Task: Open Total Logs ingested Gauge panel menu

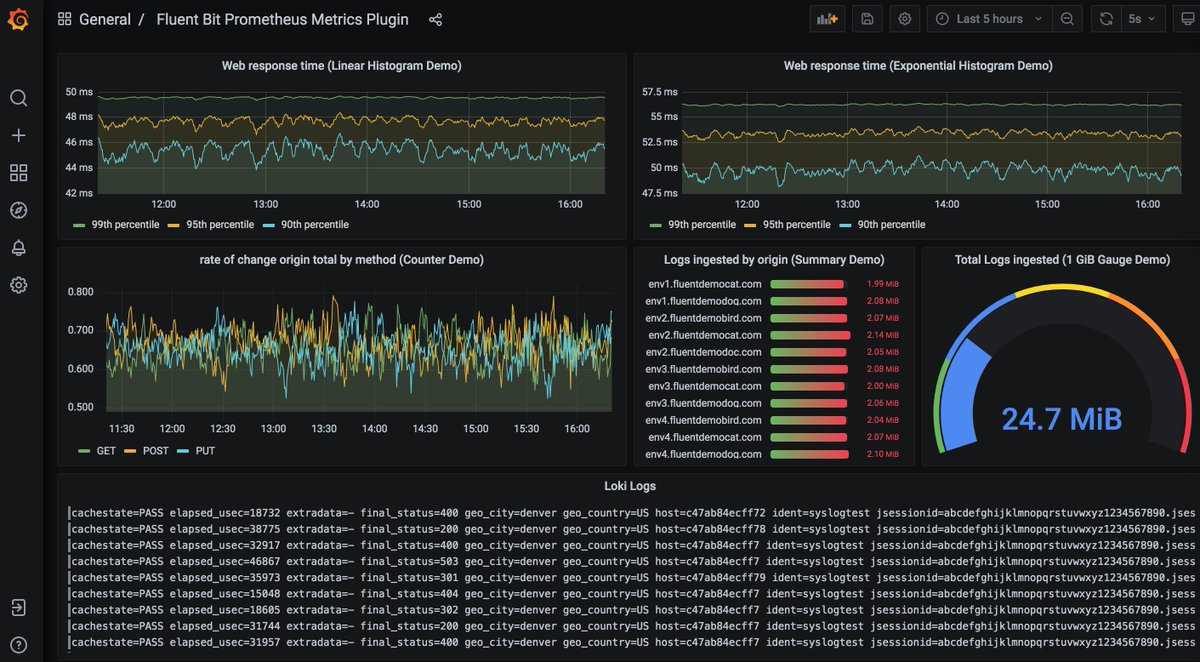Action: (1062, 260)
